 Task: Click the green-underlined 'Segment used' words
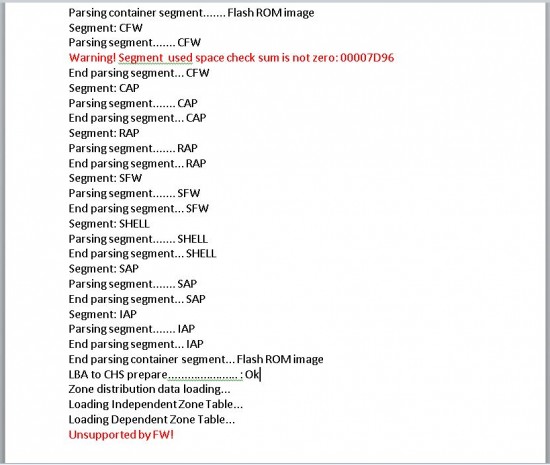155,58
